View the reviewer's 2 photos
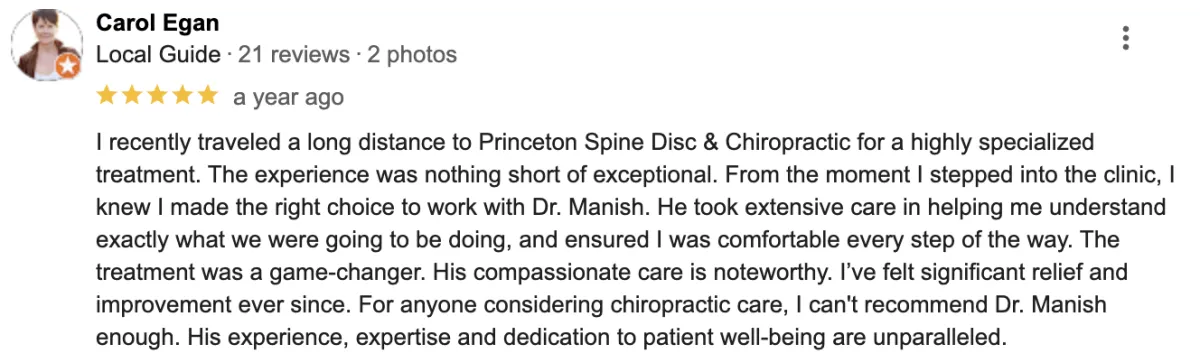This screenshot has height=363, width=1200. pyautogui.click(x=412, y=54)
